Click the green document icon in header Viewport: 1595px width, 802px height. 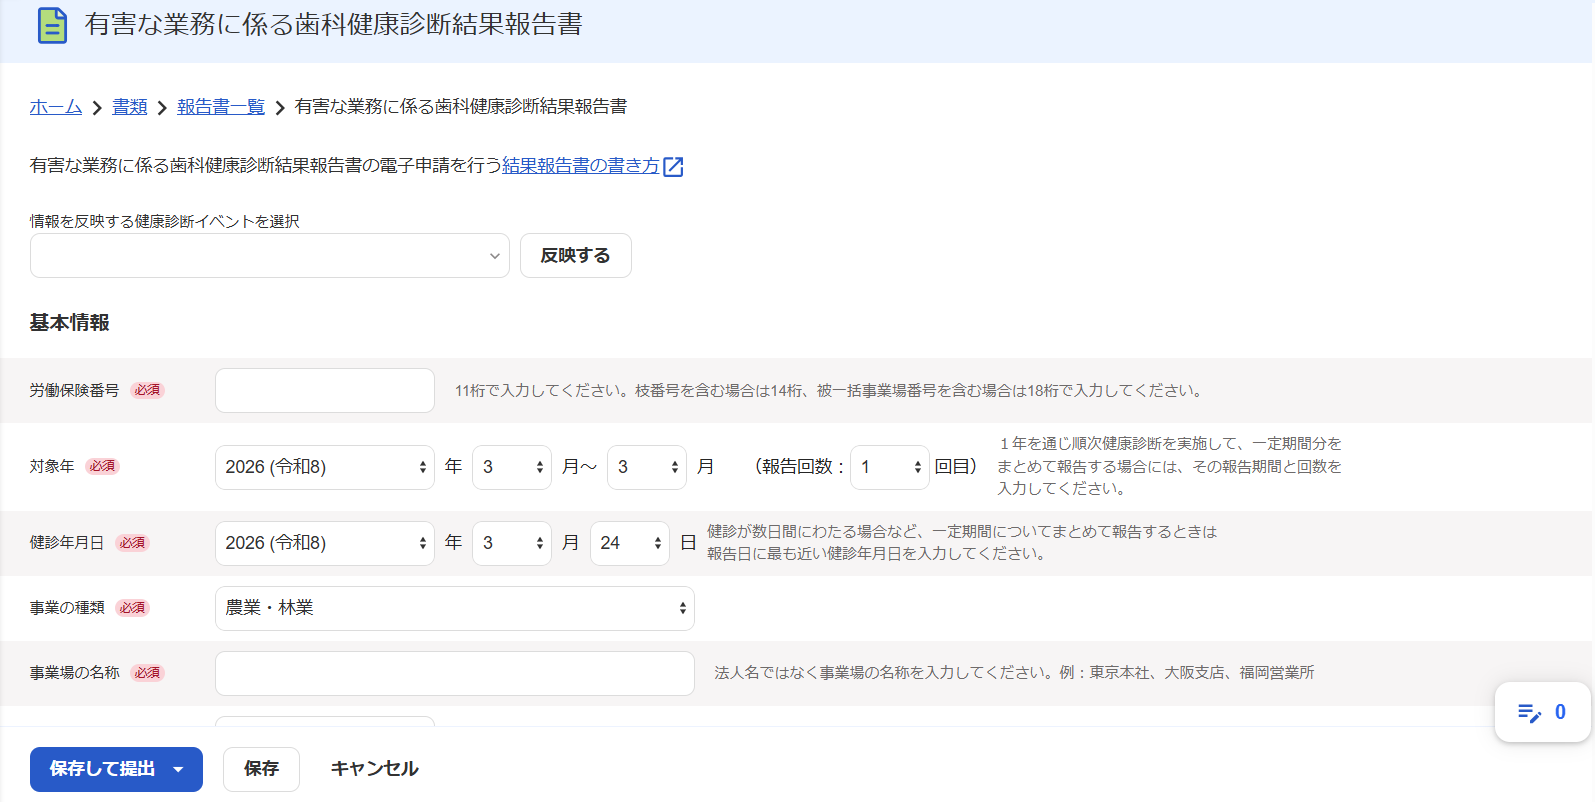click(x=52, y=25)
